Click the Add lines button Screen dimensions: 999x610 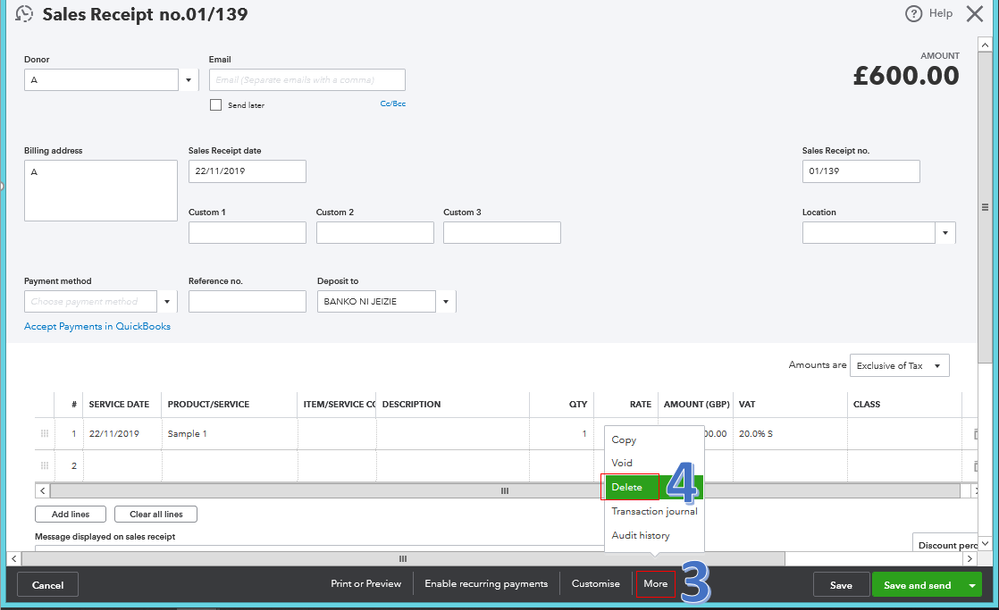pyautogui.click(x=71, y=514)
